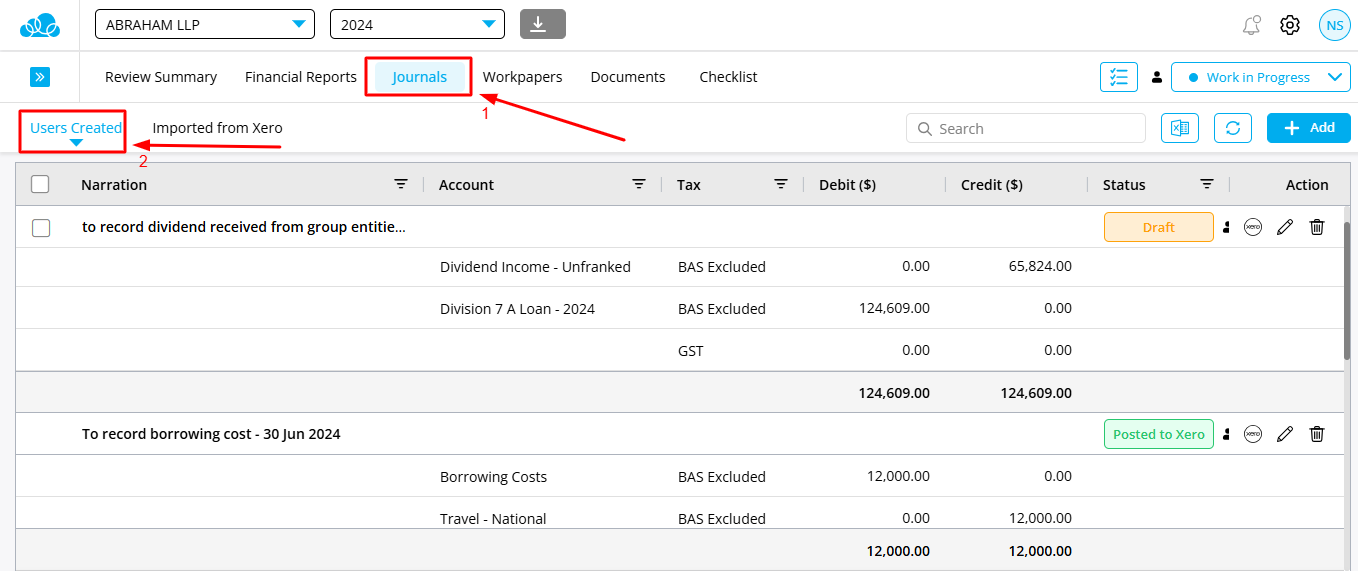Screen dimensions: 1358x571
Task: Open the 2024 year dropdown
Action: pos(417,24)
